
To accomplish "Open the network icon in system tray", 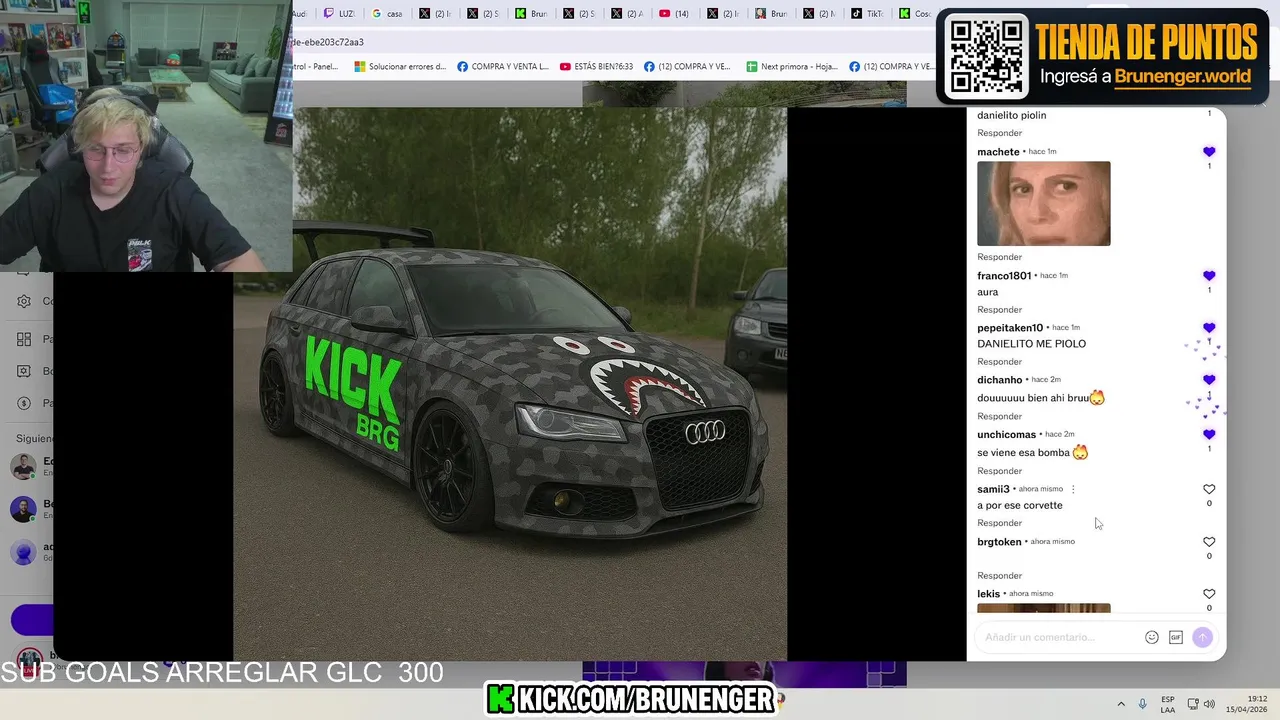I will coord(1193,704).
